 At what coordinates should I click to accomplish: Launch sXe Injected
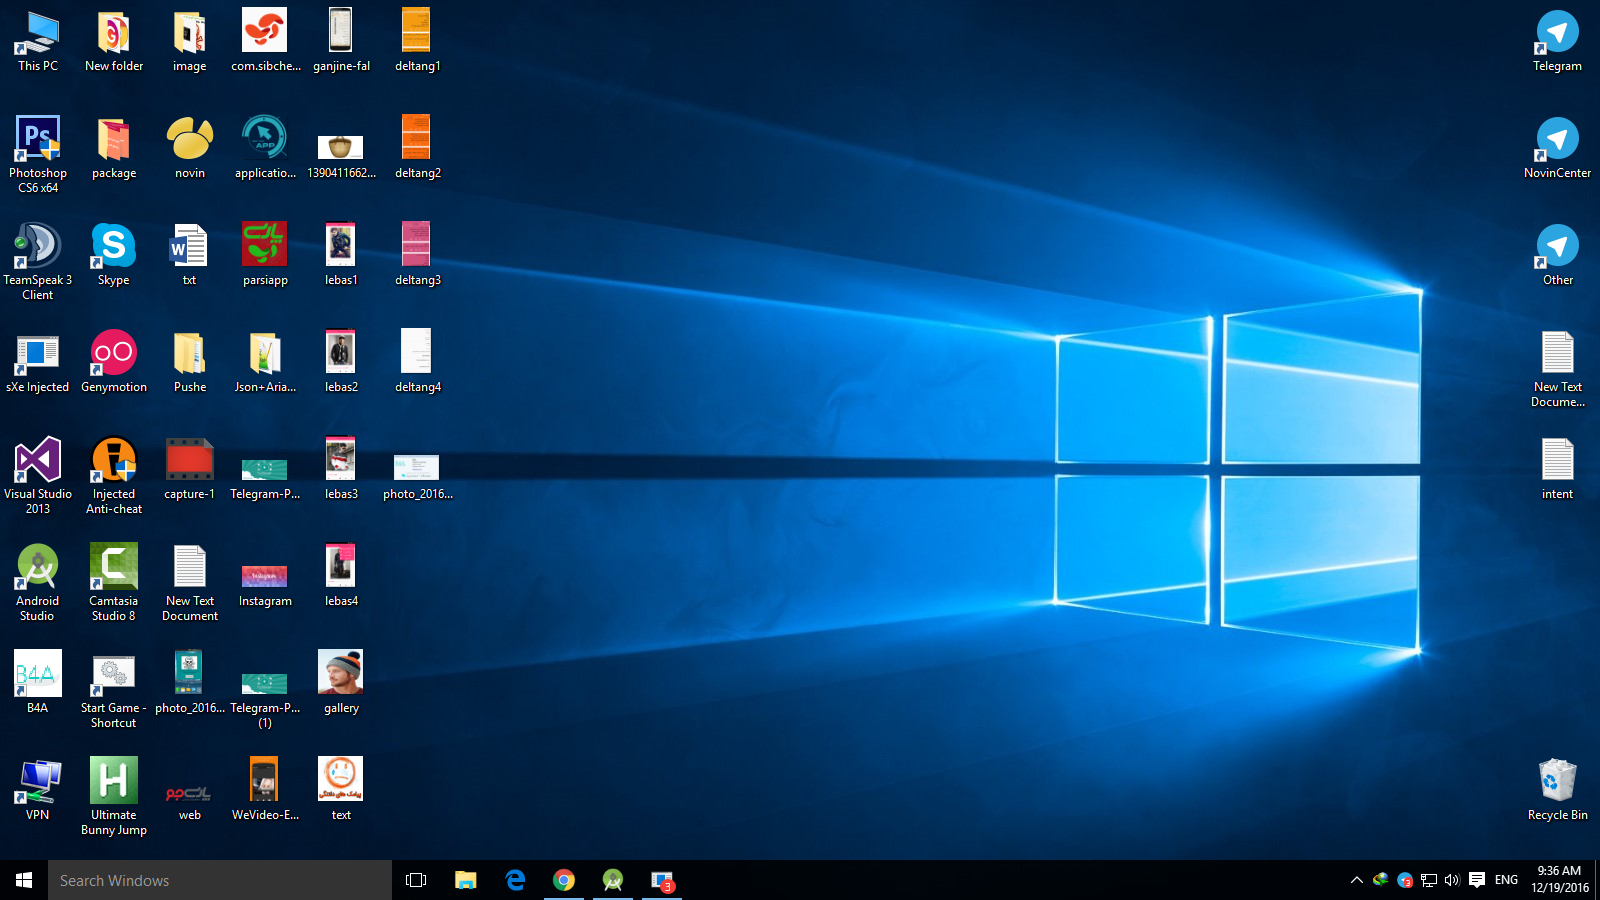pos(37,352)
